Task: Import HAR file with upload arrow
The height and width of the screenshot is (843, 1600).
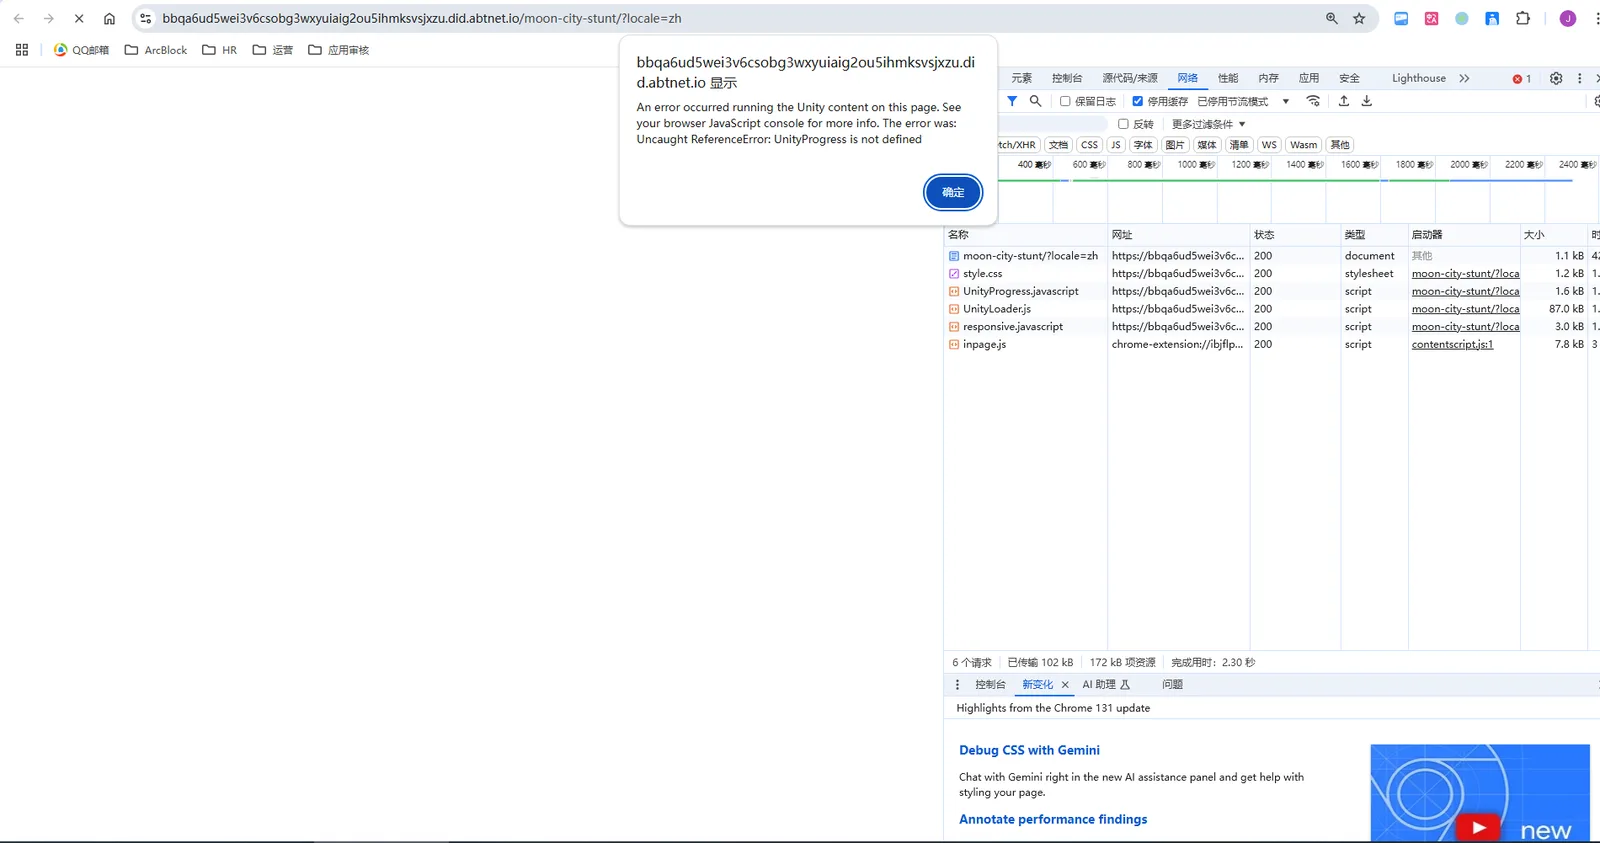Action: pos(1344,101)
